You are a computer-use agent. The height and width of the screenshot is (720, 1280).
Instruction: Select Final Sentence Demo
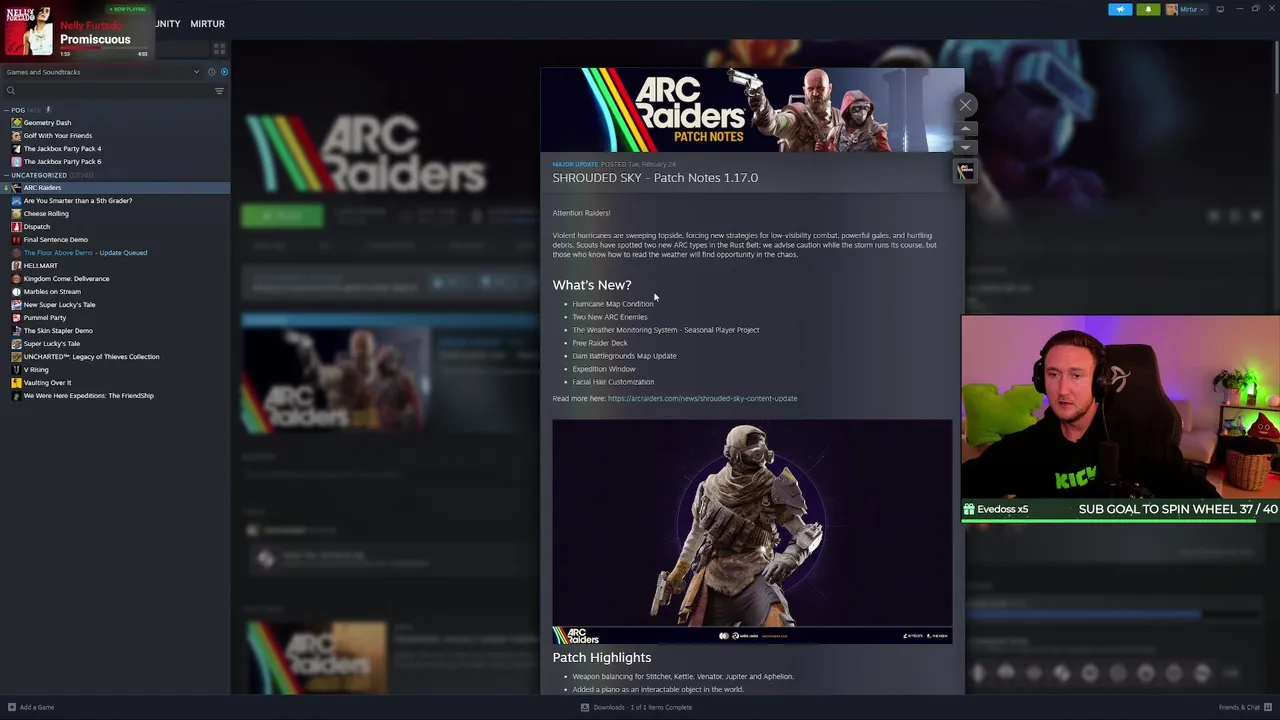coord(56,240)
